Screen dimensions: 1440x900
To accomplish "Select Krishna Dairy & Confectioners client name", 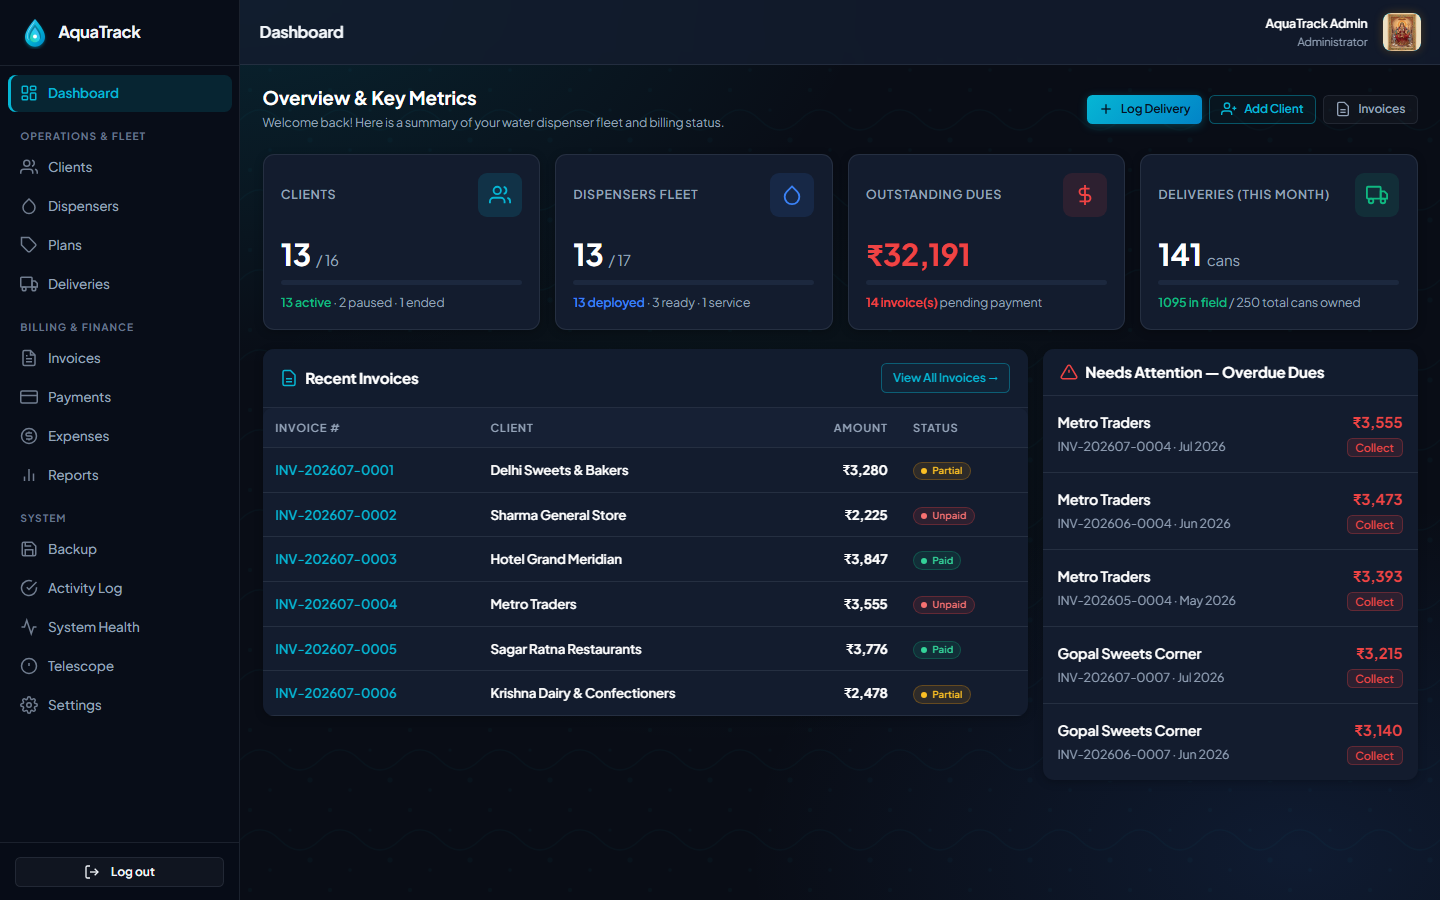I will [x=583, y=693].
